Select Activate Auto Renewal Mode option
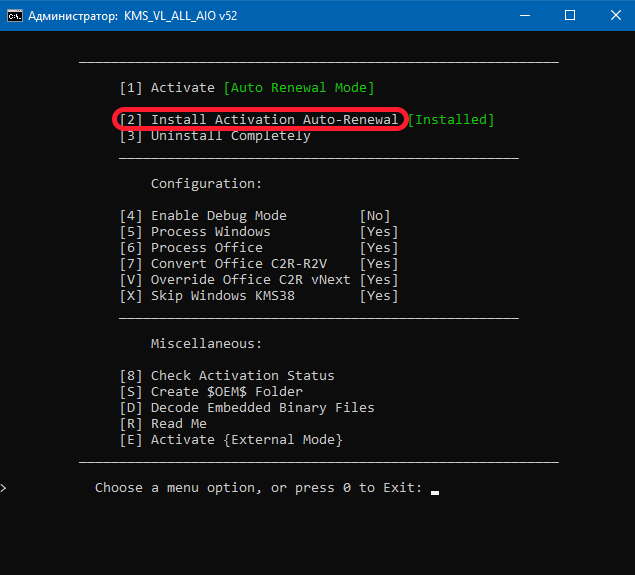 coord(247,88)
